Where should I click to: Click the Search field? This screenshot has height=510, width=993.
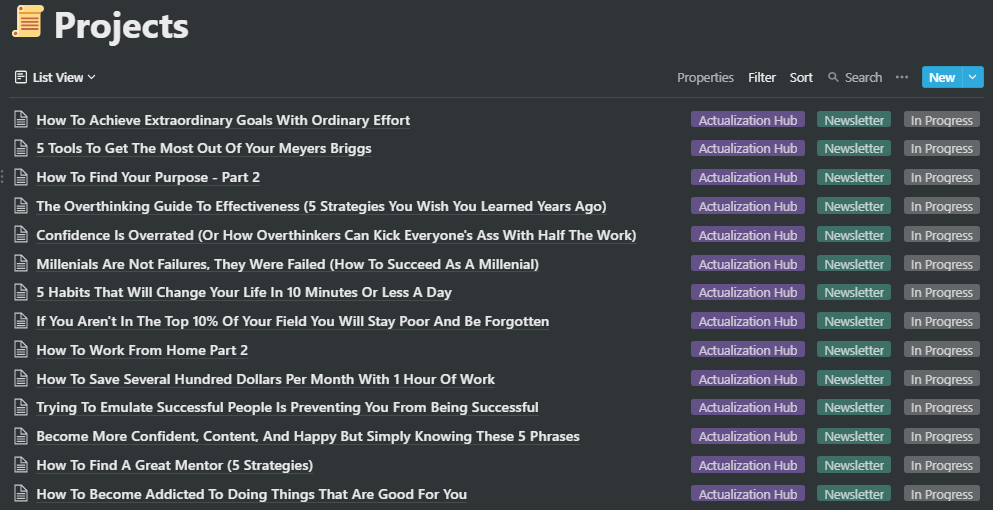click(x=855, y=77)
